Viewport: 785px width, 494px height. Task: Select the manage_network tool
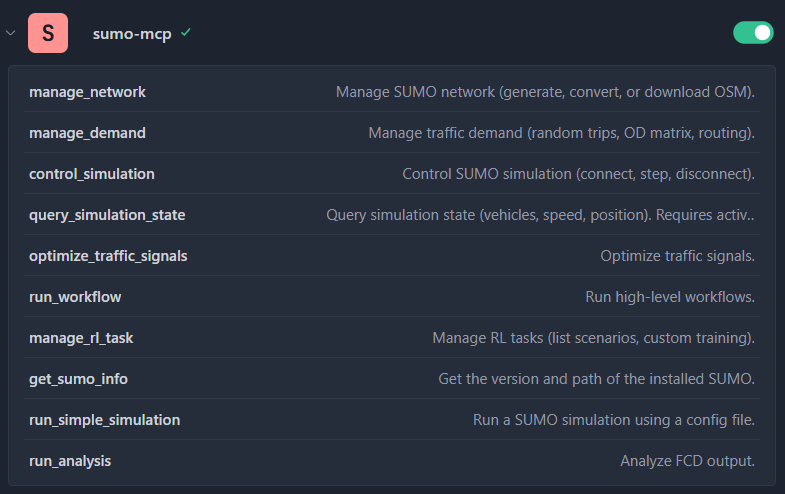coord(87,92)
